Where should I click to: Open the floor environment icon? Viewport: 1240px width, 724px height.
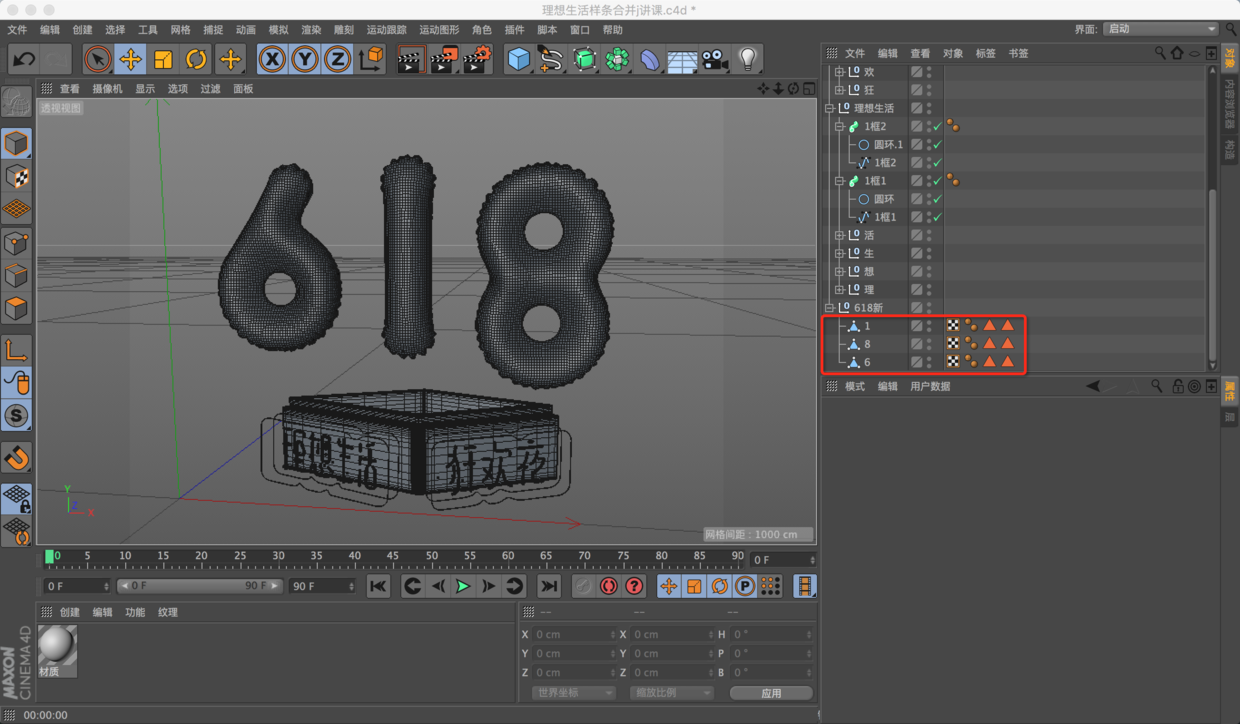click(682, 59)
